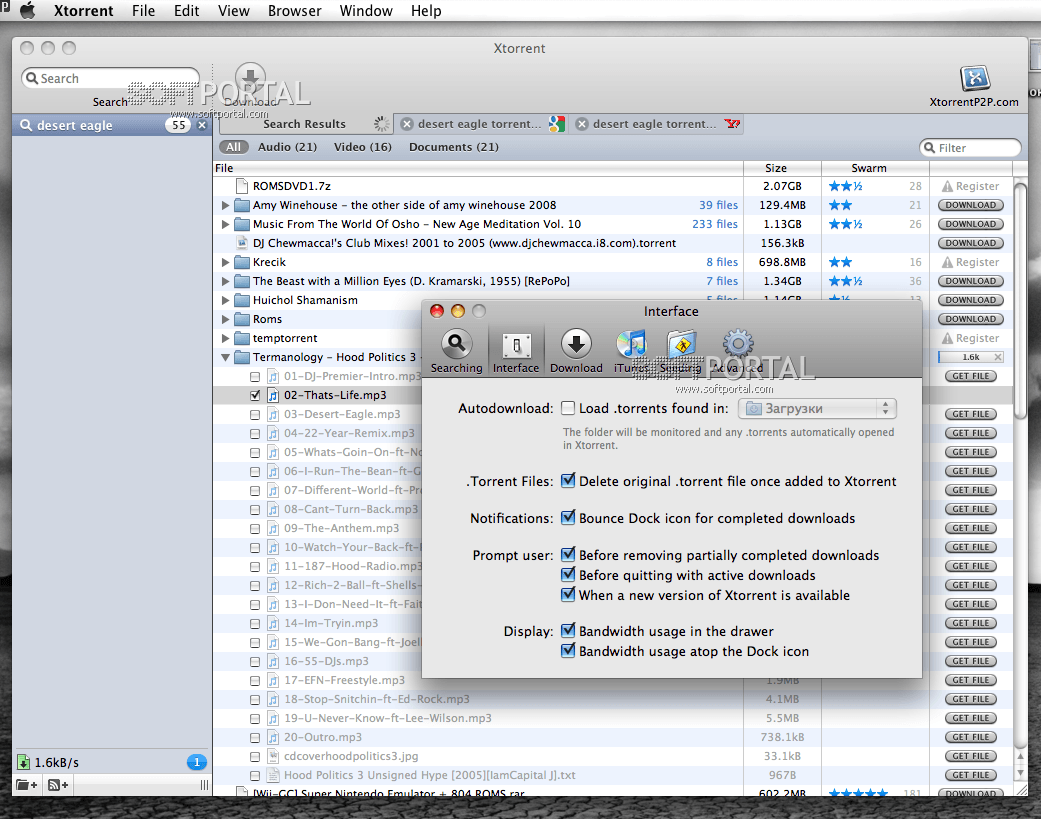Click Register for ROMSDVD1.7z
The image size is (1041, 819).
click(x=970, y=186)
